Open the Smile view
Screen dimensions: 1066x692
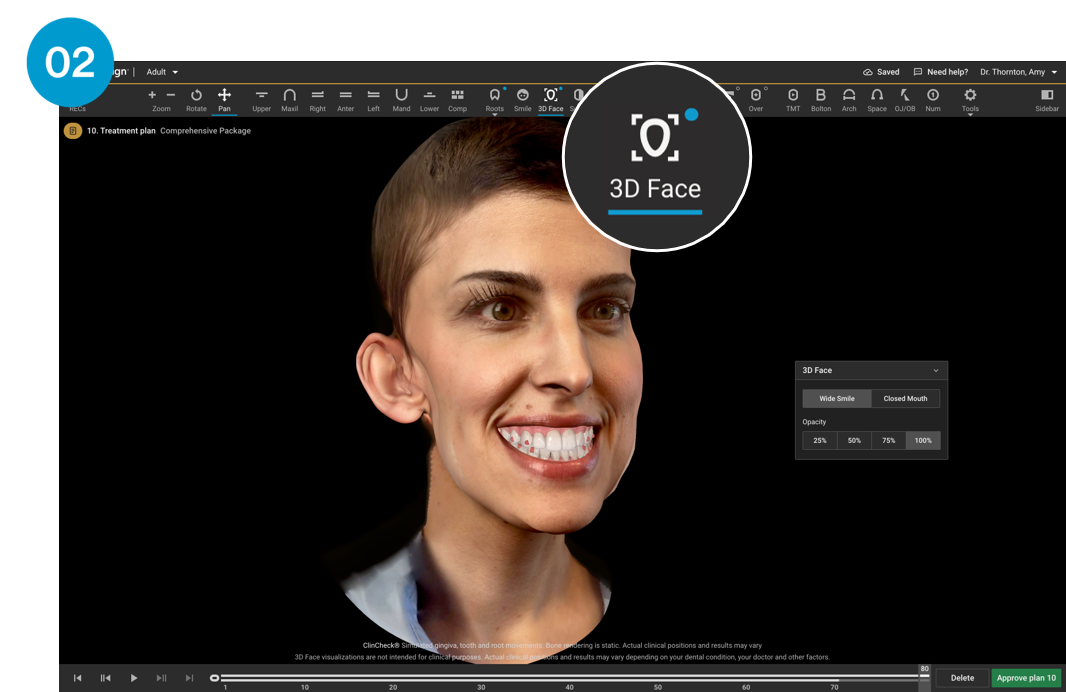[x=522, y=99]
